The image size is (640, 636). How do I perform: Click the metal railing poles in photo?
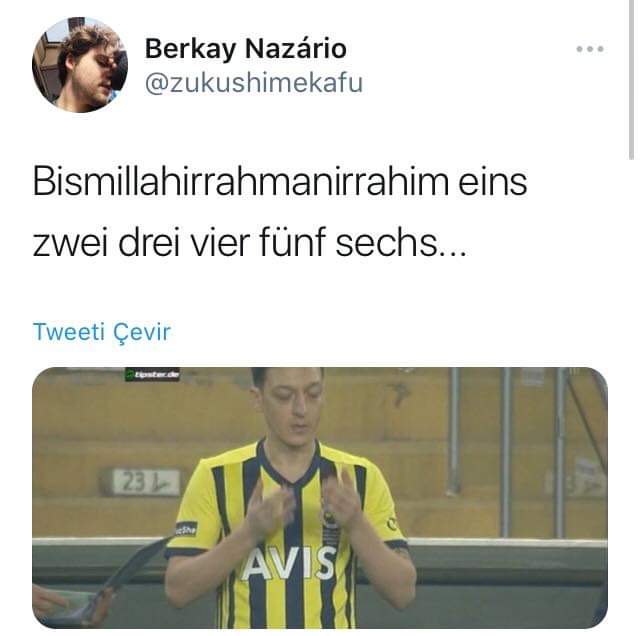pyautogui.click(x=506, y=449)
